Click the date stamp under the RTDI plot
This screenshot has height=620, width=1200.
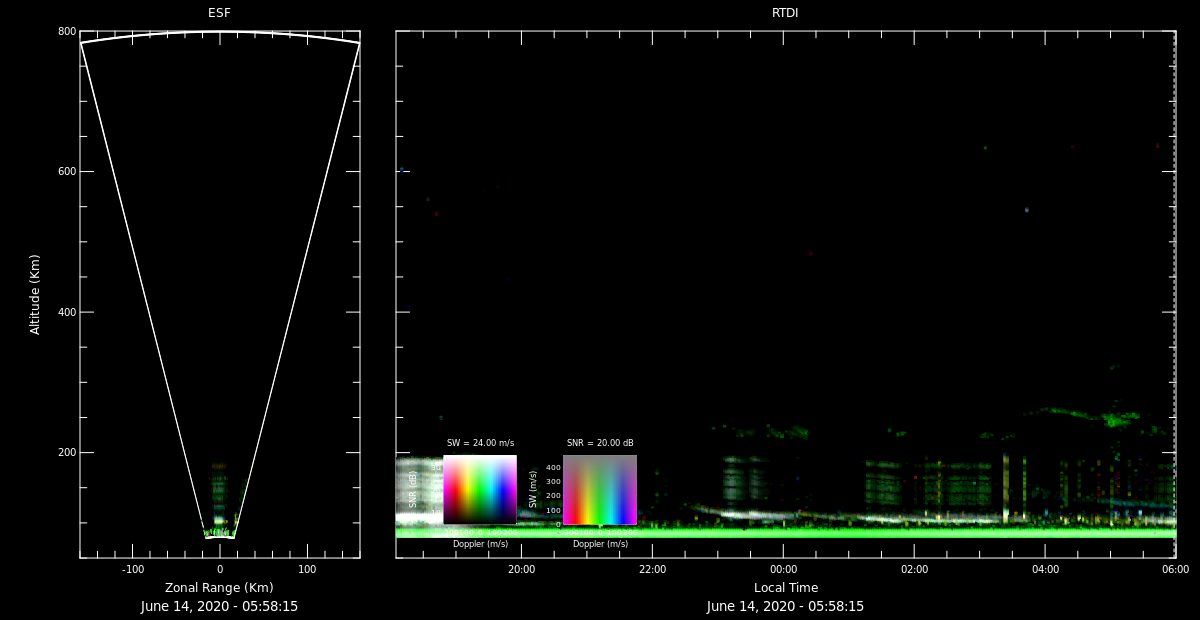785,606
